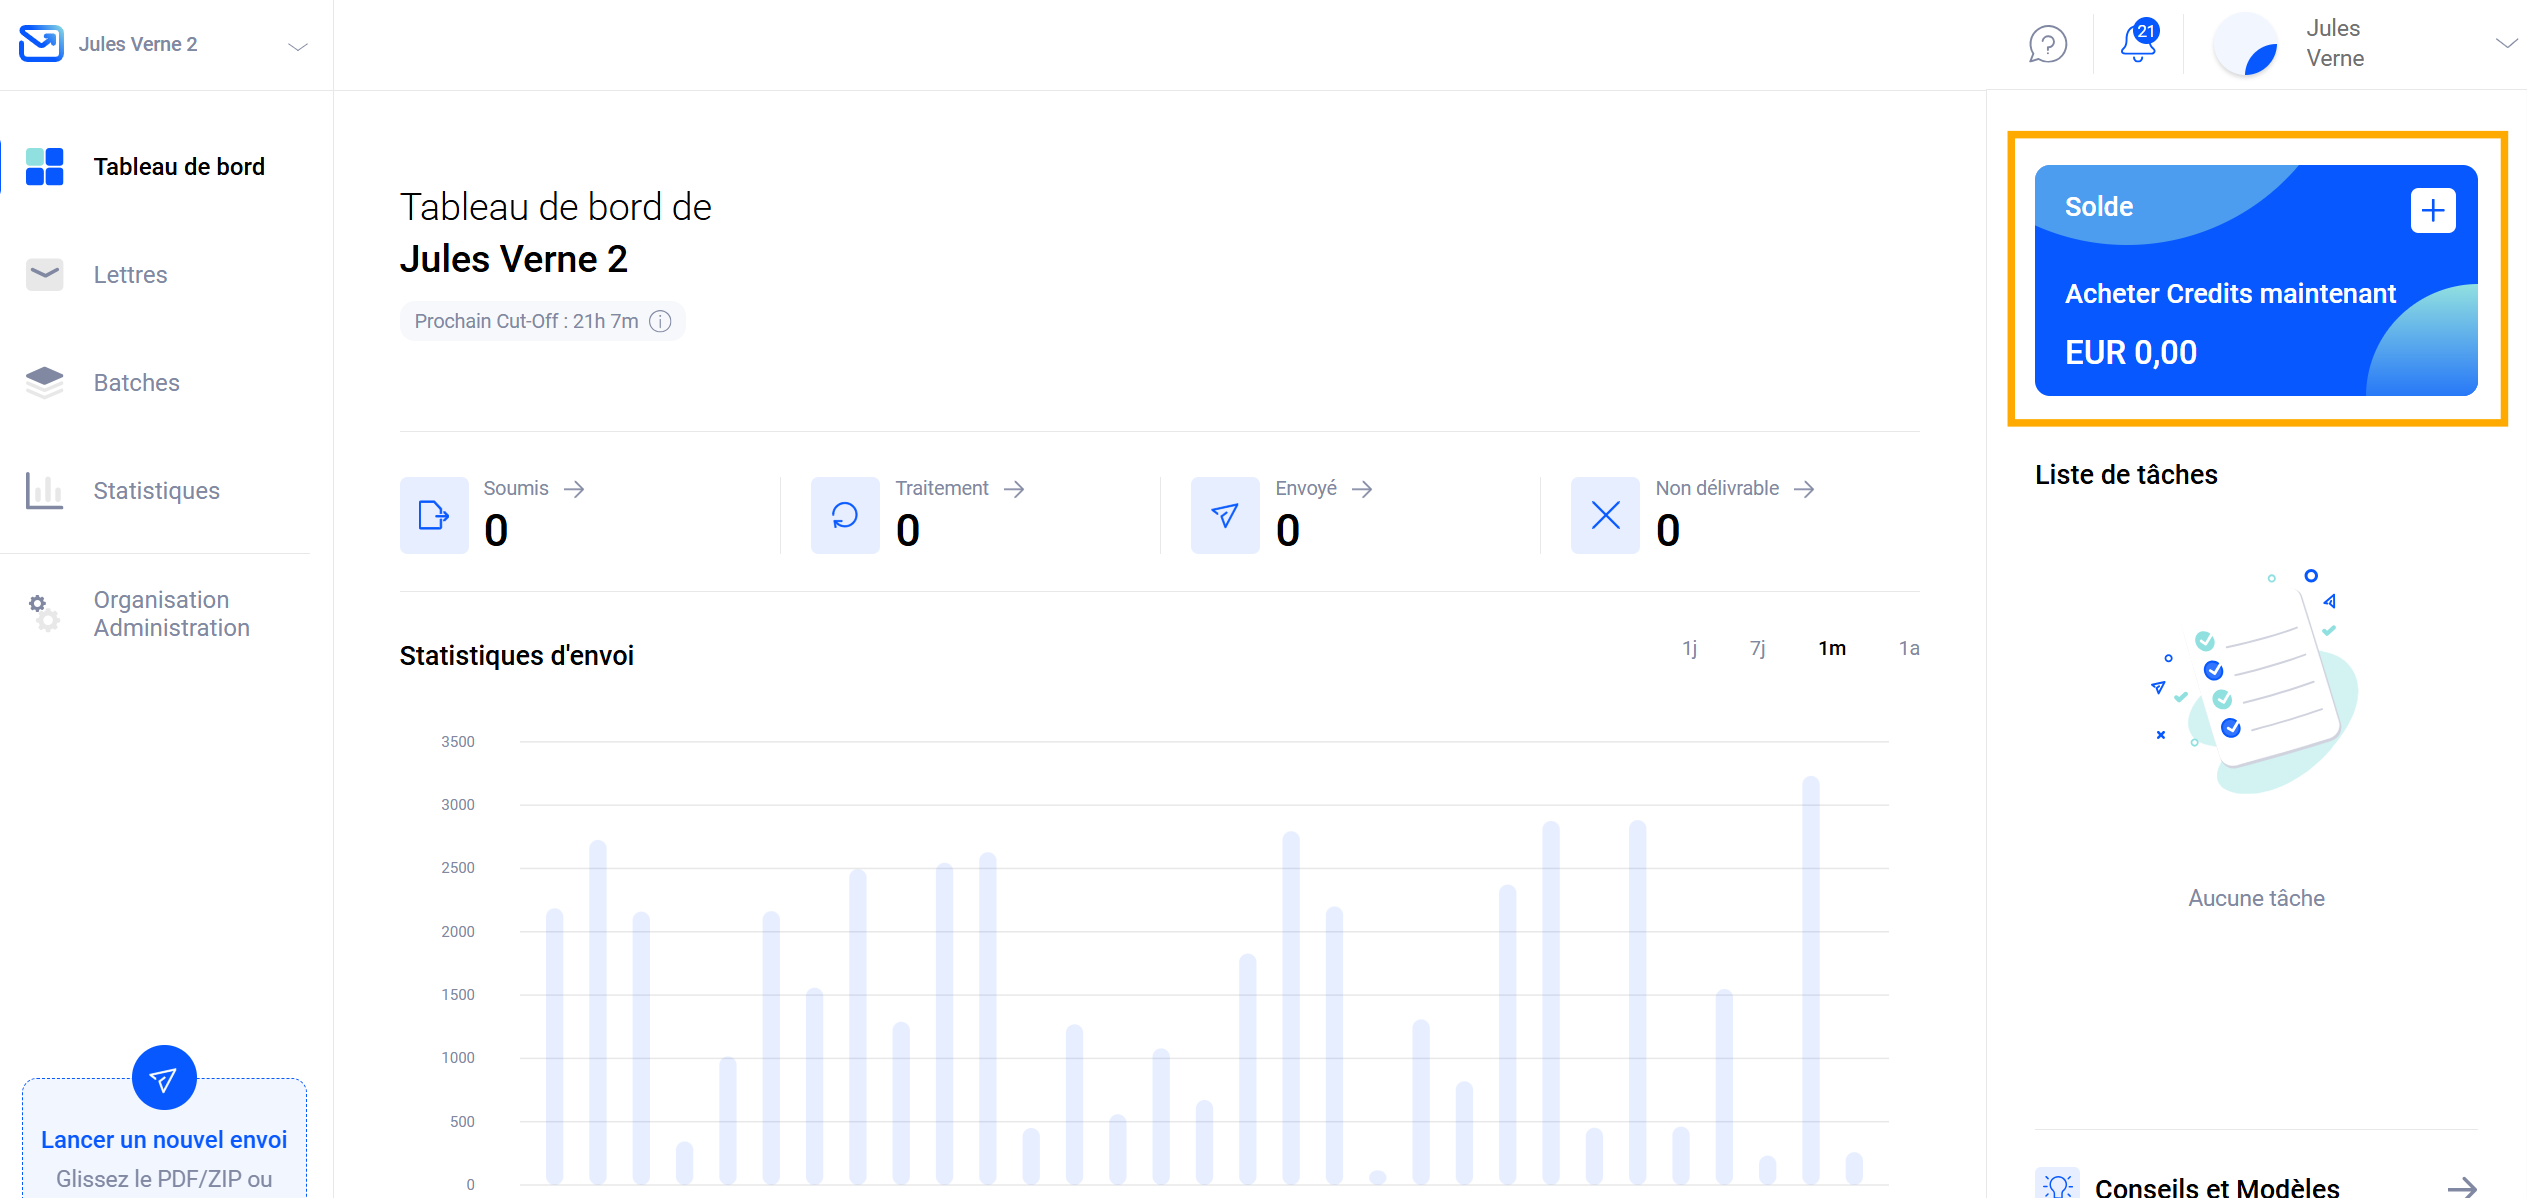The image size is (2527, 1198).
Task: Switch chart range to 1a
Action: [x=1908, y=648]
